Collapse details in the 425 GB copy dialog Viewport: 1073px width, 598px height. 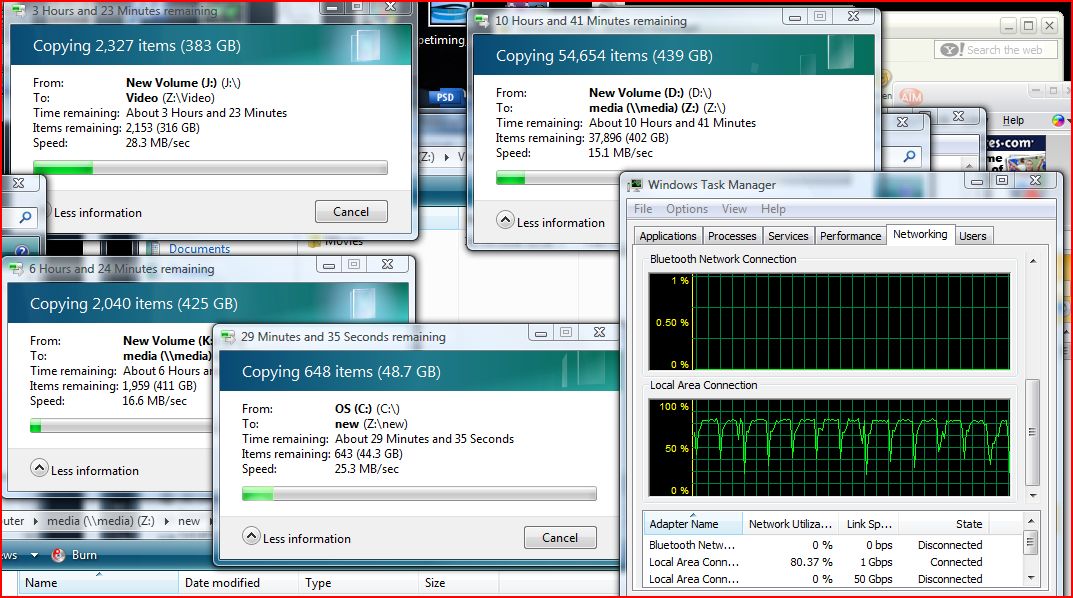[x=39, y=470]
